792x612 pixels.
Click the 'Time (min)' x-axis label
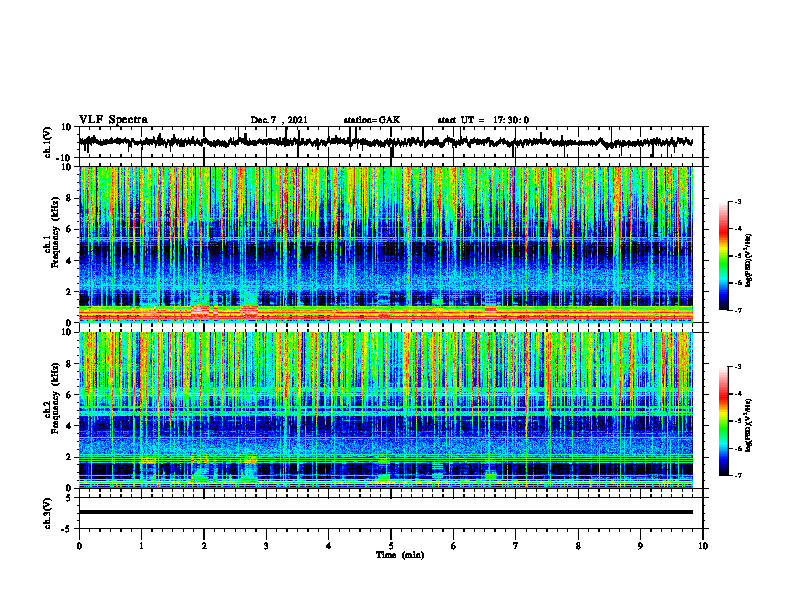coord(400,555)
